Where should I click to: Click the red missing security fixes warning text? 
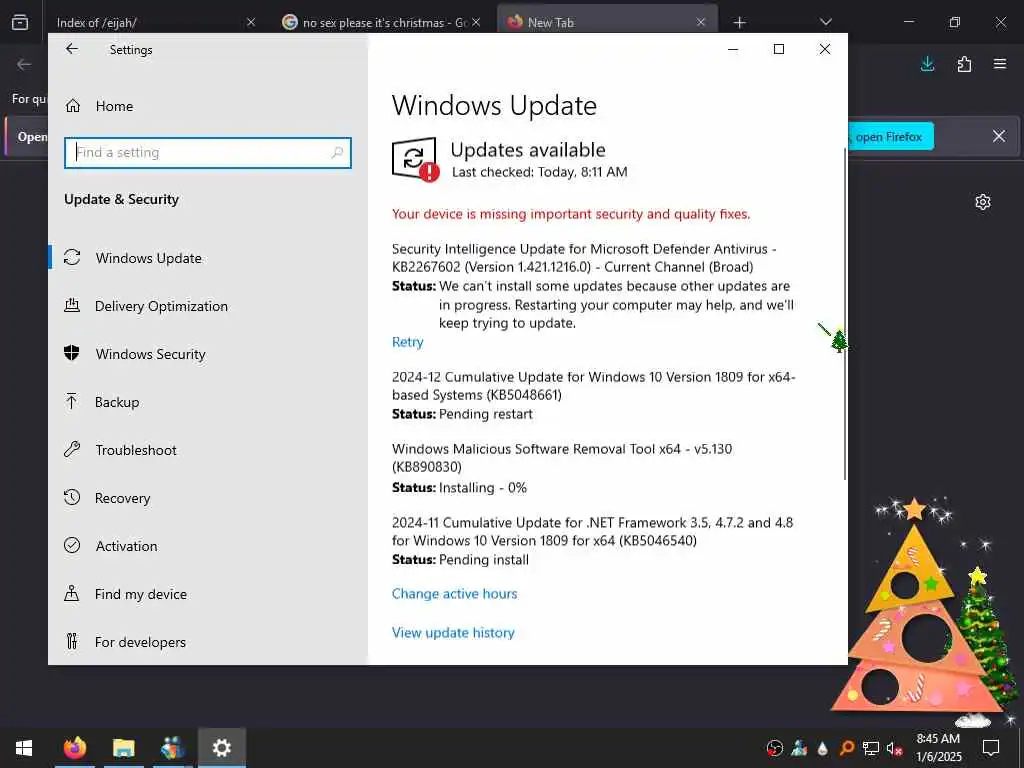[x=571, y=214]
